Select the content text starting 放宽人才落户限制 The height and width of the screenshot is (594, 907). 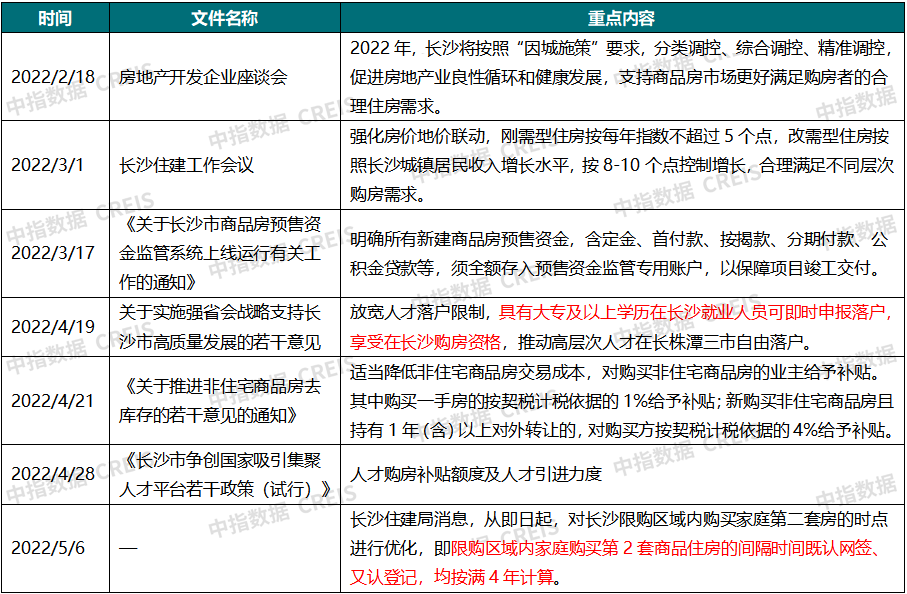pos(622,327)
